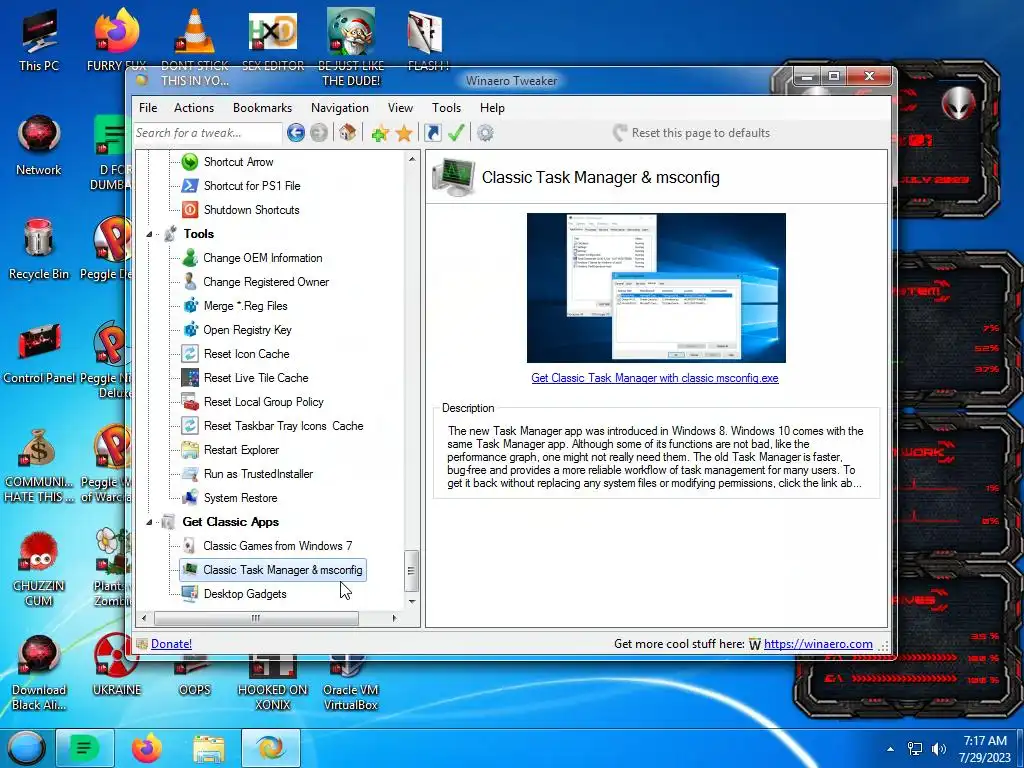This screenshot has height=768, width=1024.
Task: Select the UKRAINE desktop icon
Action: point(116,665)
